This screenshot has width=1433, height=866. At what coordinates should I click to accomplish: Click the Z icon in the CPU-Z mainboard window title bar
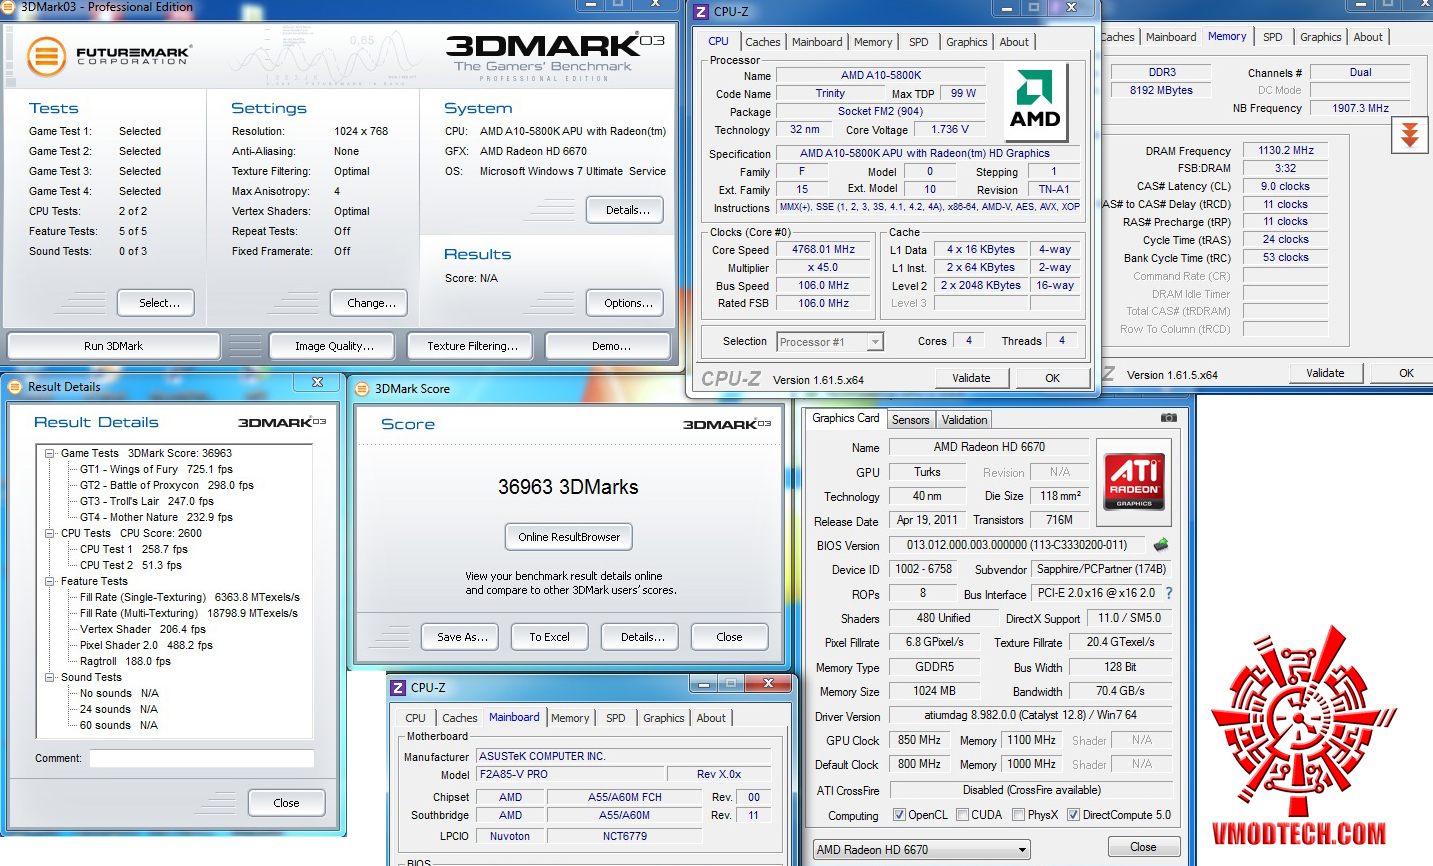398,688
